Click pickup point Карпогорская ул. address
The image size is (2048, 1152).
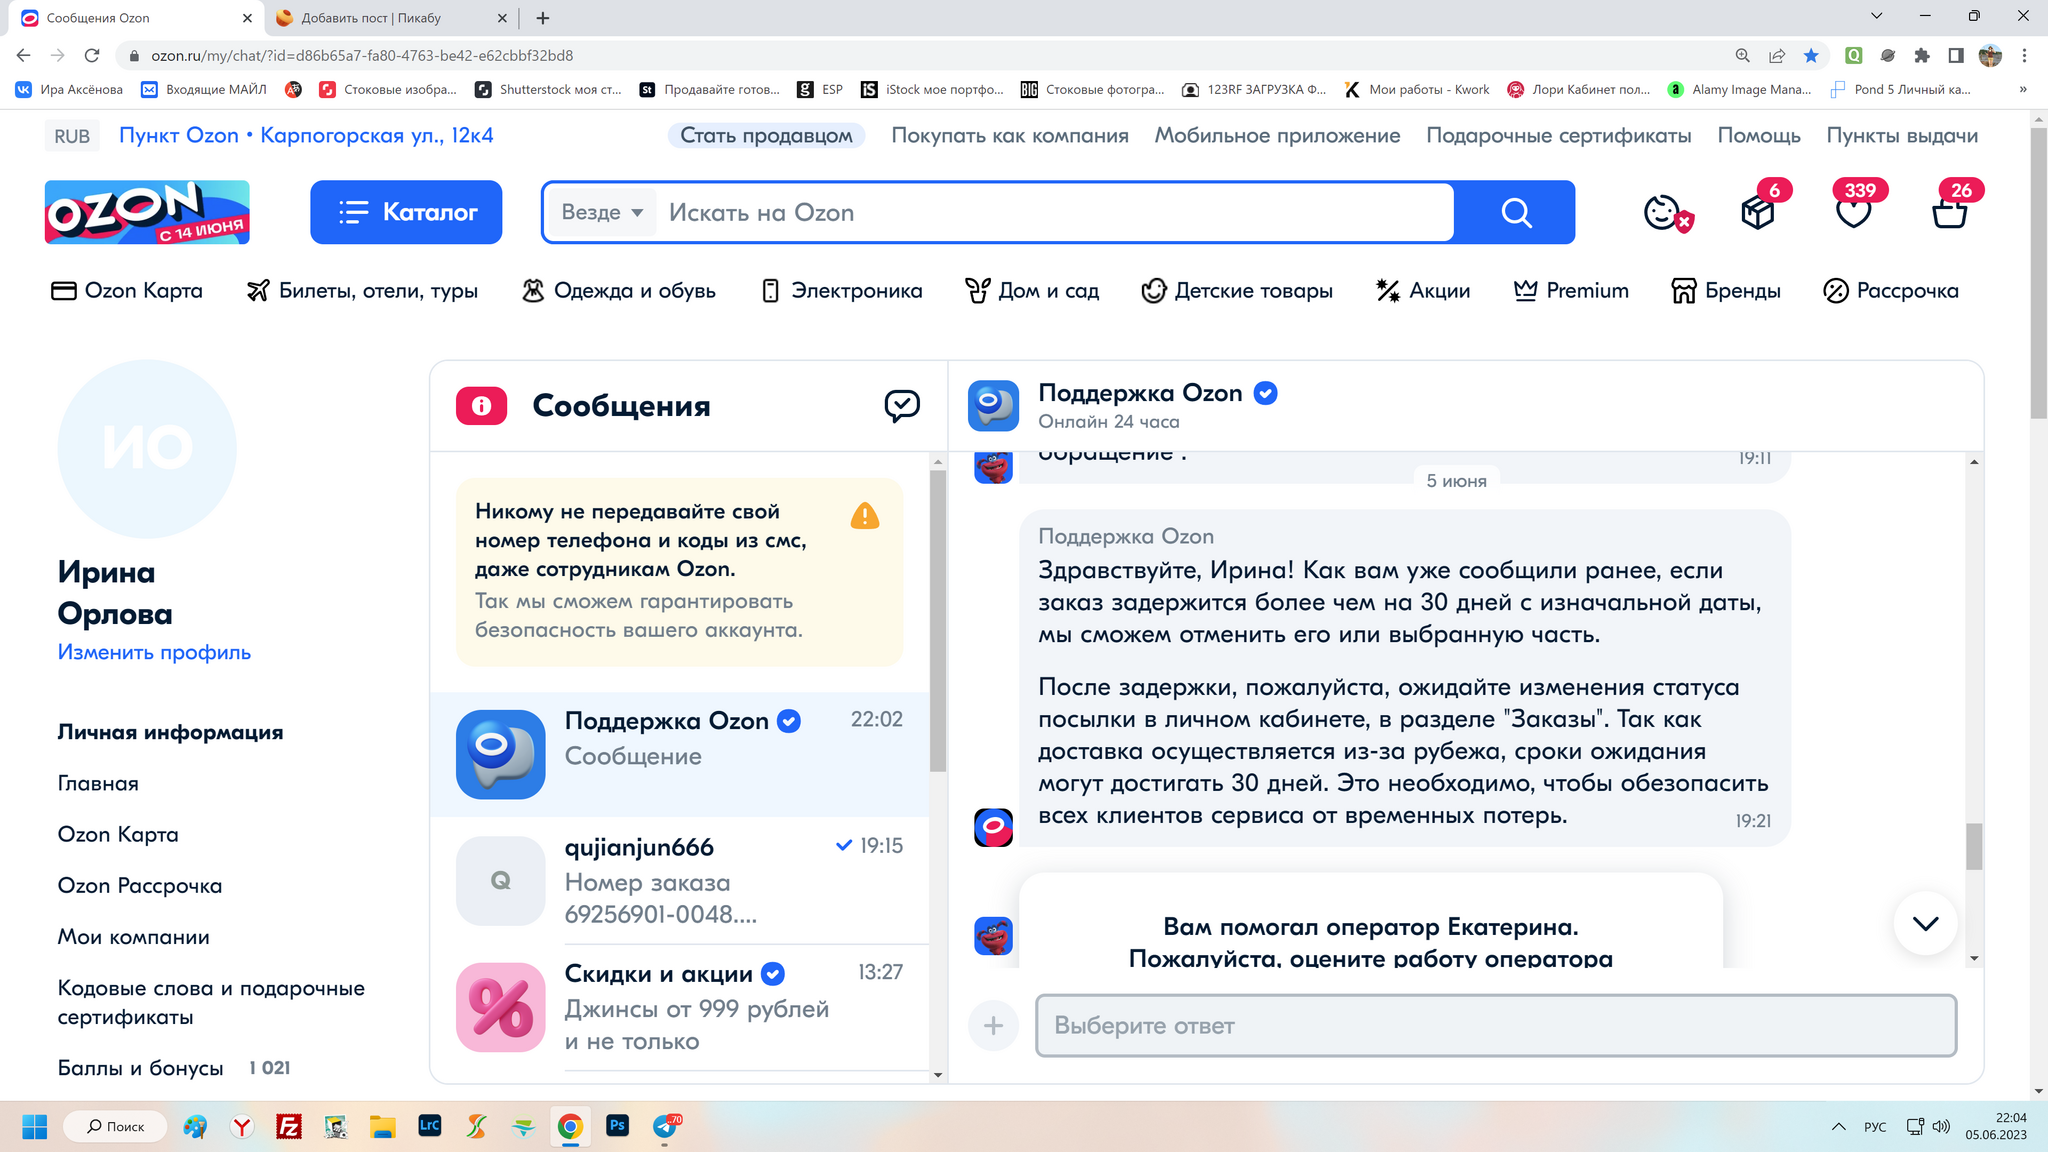pos(306,136)
